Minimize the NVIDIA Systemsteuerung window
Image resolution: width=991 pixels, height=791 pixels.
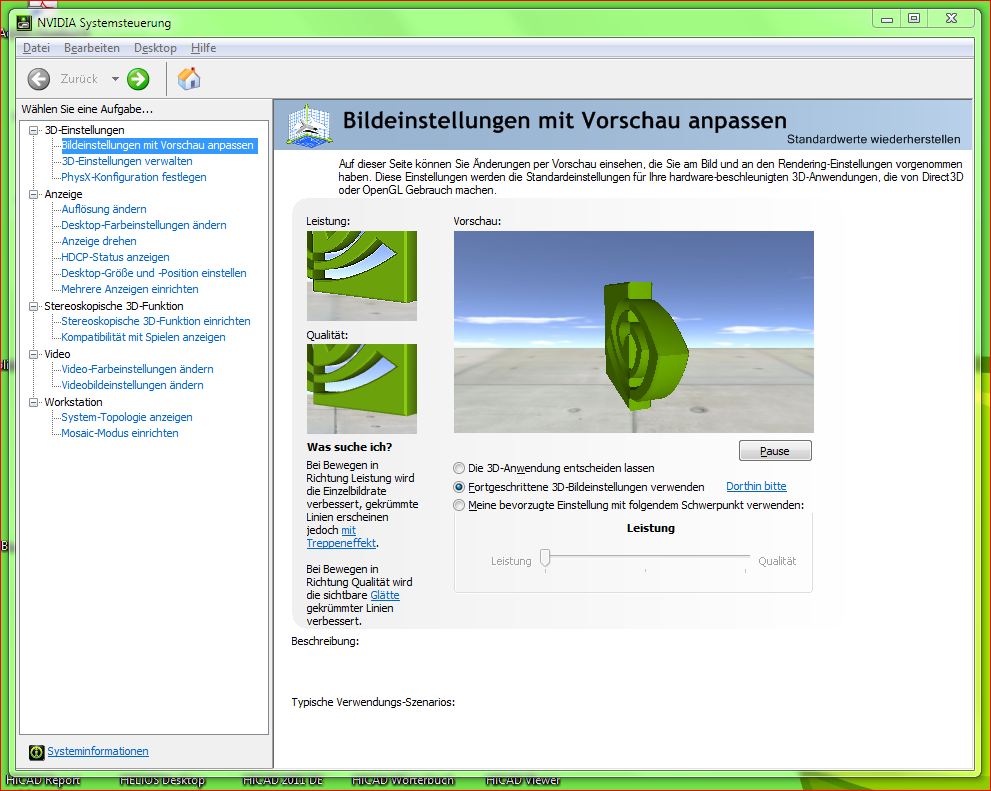[x=887, y=19]
